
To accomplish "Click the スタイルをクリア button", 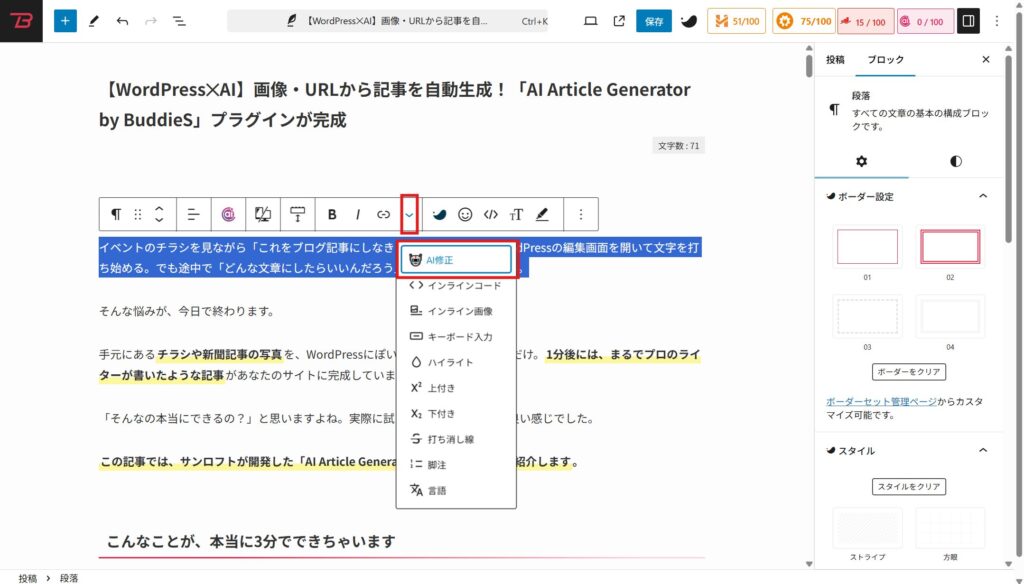I will (908, 486).
